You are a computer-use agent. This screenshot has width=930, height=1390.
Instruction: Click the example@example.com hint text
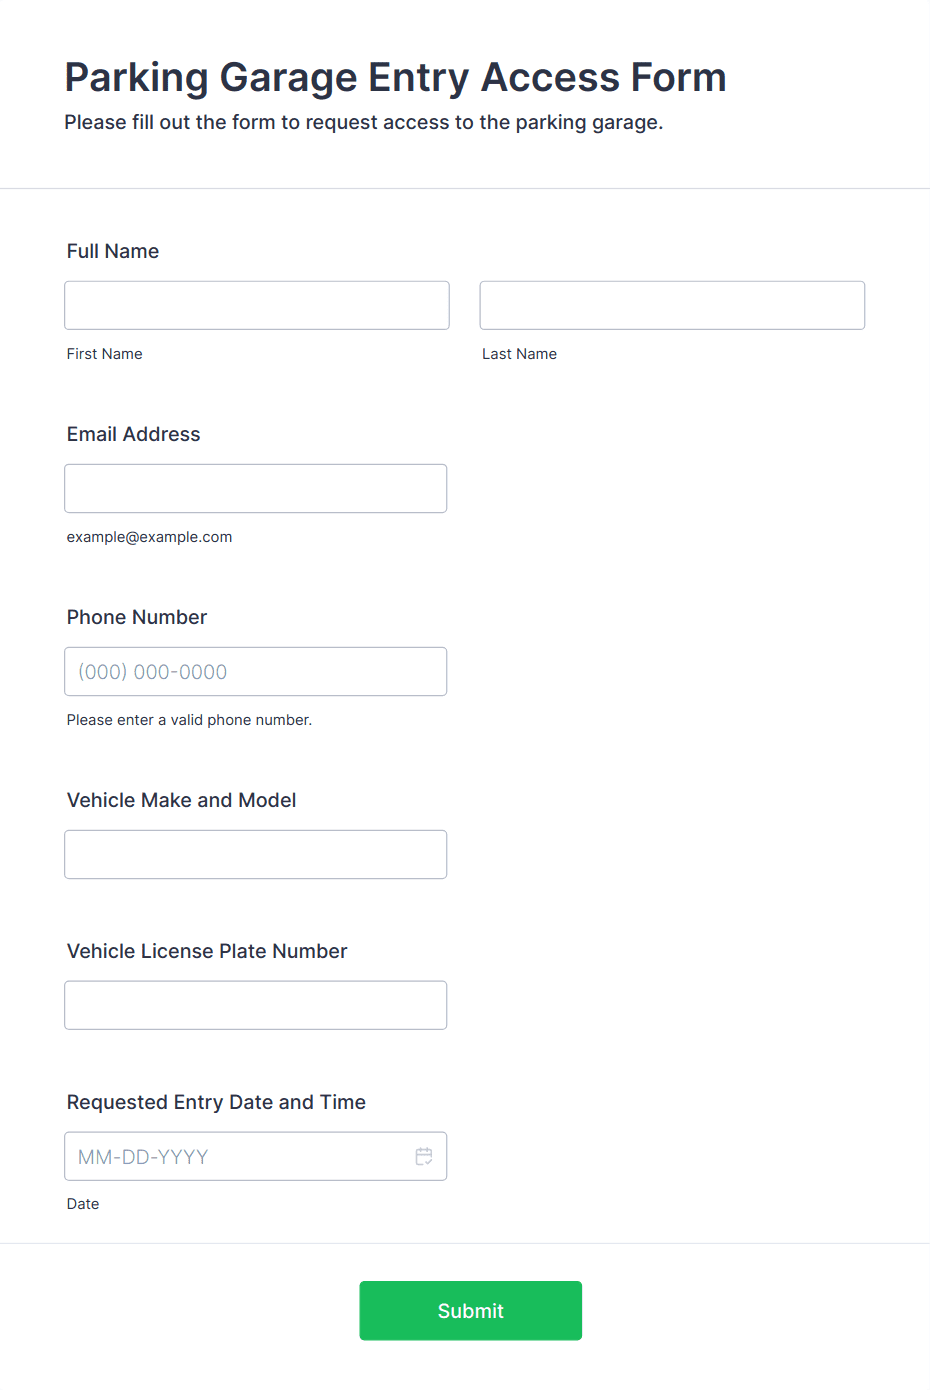(150, 537)
